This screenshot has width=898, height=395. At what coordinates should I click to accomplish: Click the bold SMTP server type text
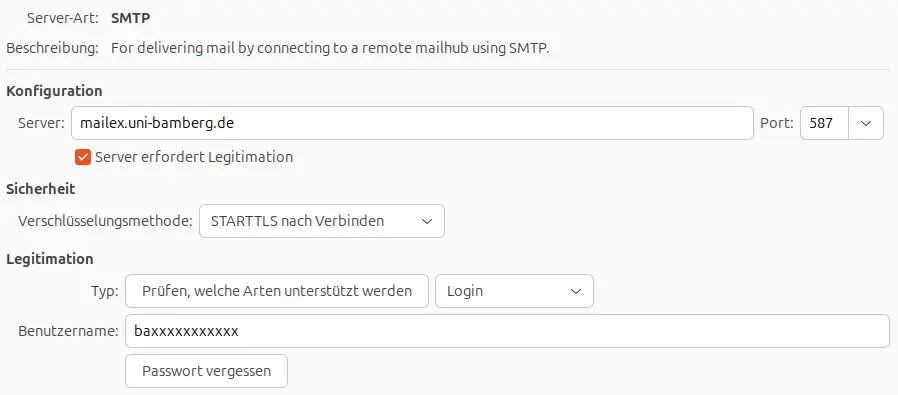pyautogui.click(x=131, y=18)
